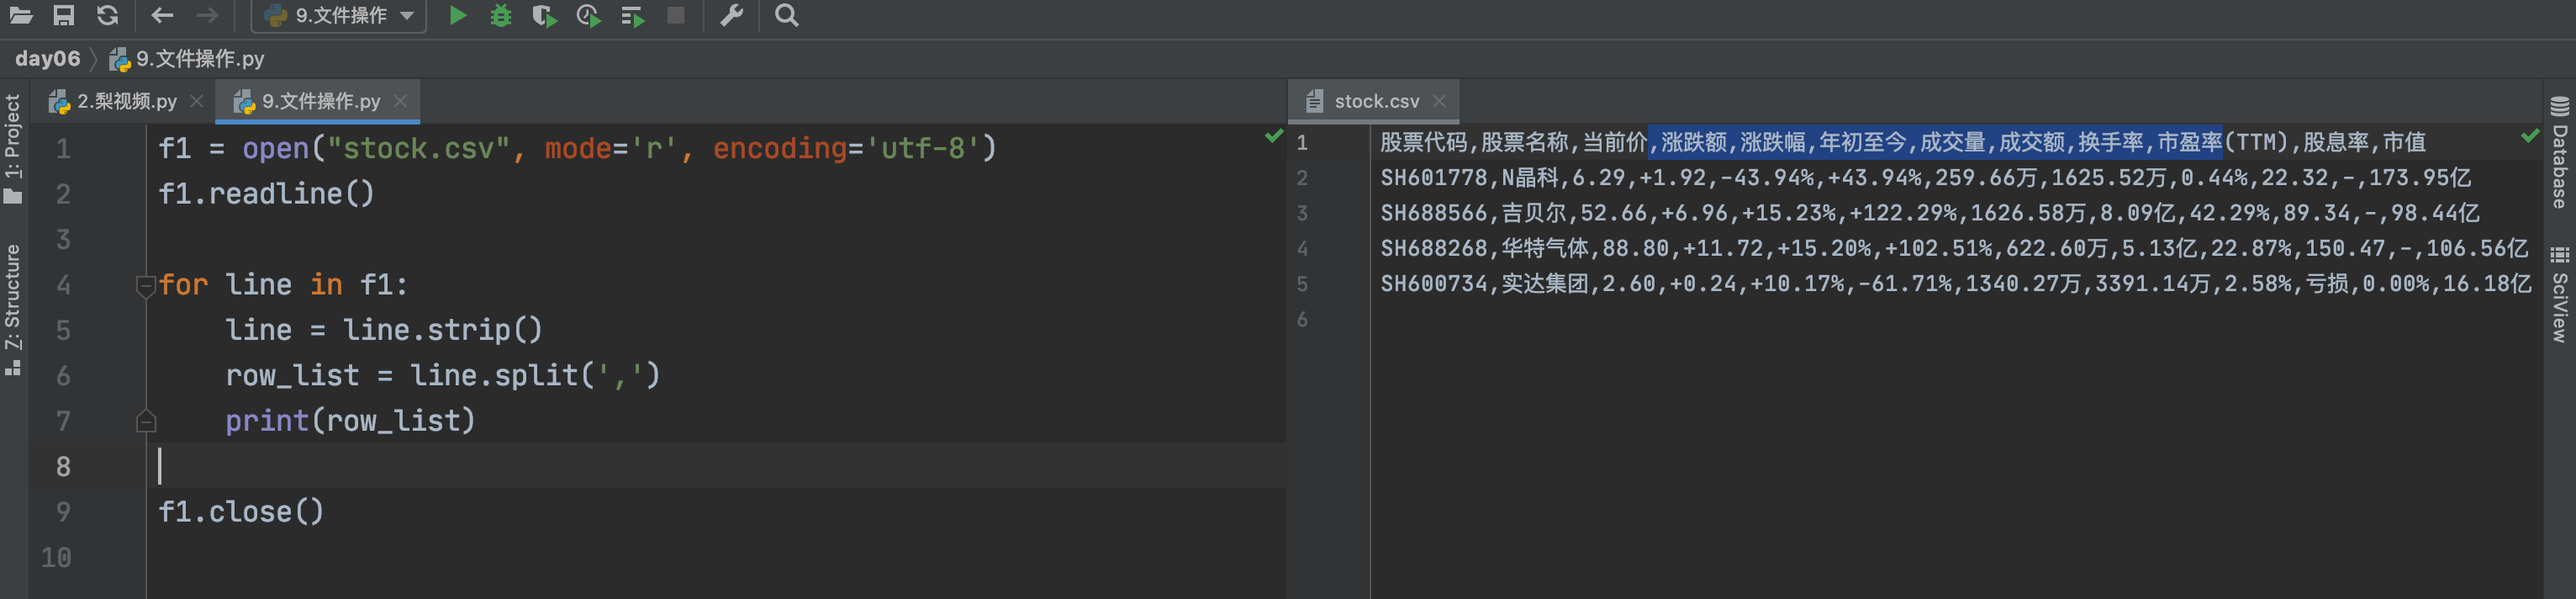The image size is (2576, 599).
Task: Navigate back with the left arrow
Action: click(x=162, y=15)
